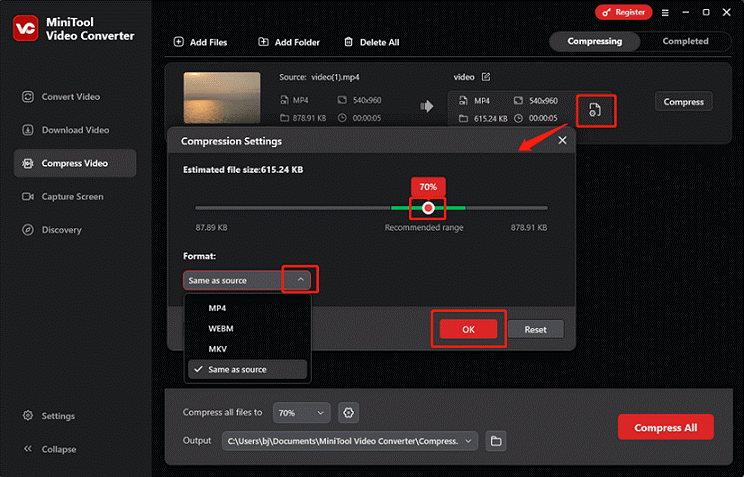
Task: Click Delete All trash button
Action: point(372,42)
